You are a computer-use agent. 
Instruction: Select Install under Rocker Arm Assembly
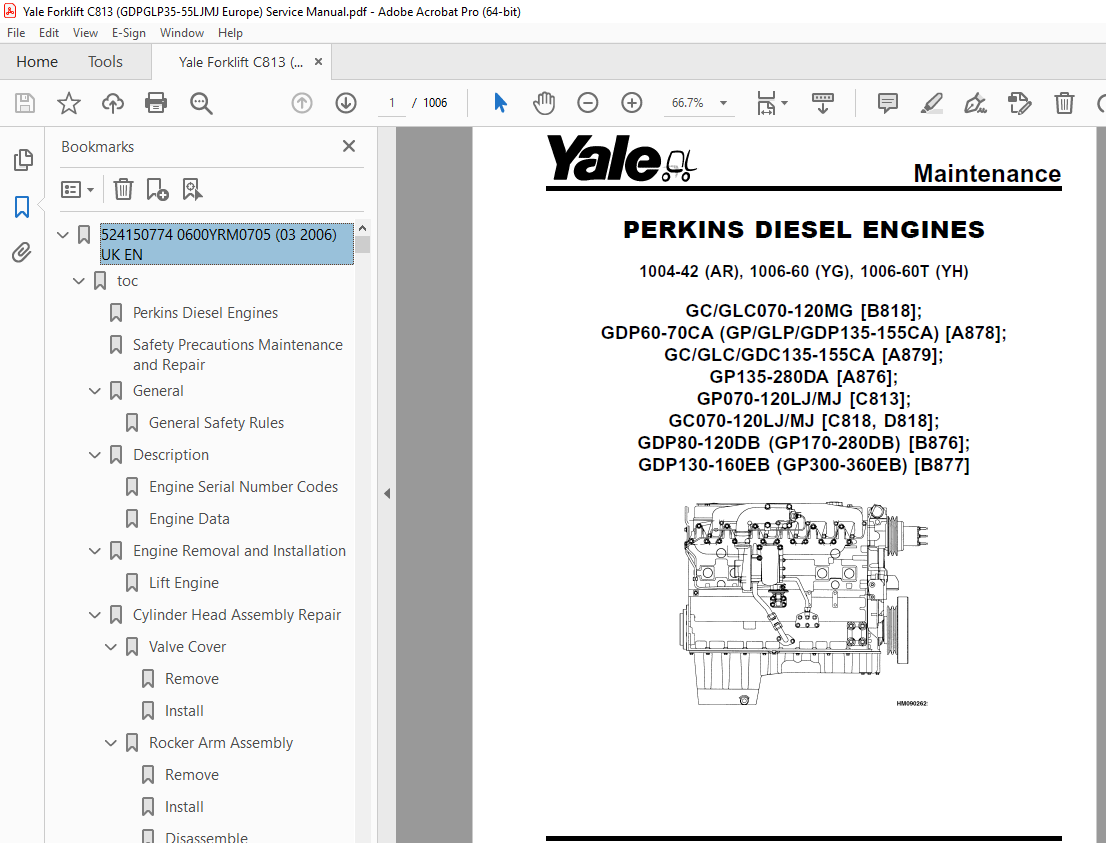(x=184, y=806)
